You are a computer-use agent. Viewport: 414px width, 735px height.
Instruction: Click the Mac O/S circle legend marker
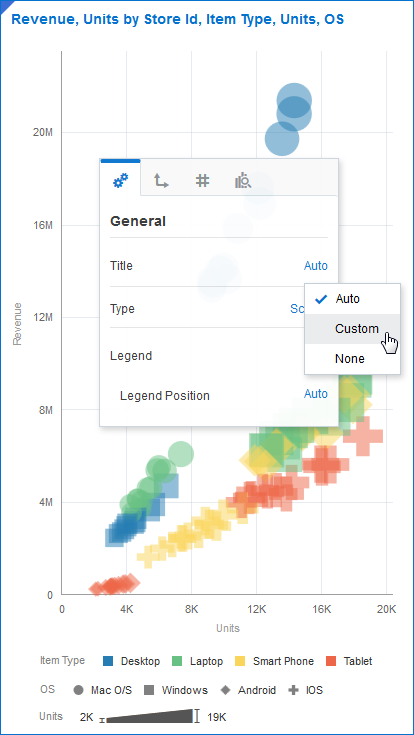click(x=79, y=690)
